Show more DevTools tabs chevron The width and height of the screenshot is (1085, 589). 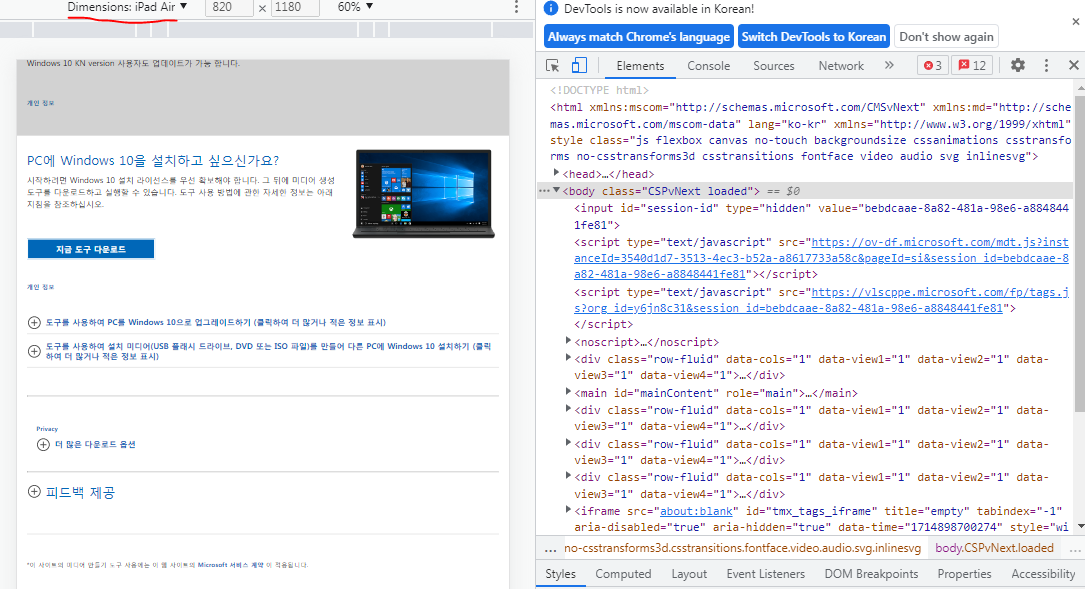click(x=889, y=65)
